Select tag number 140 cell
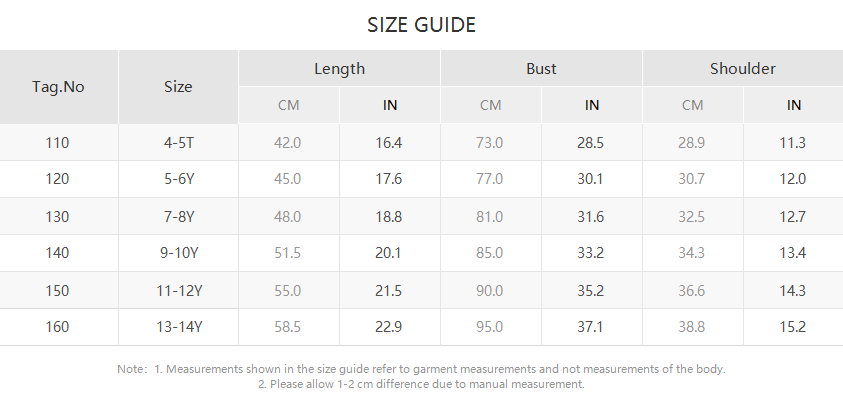The height and width of the screenshot is (404, 843). [x=58, y=254]
